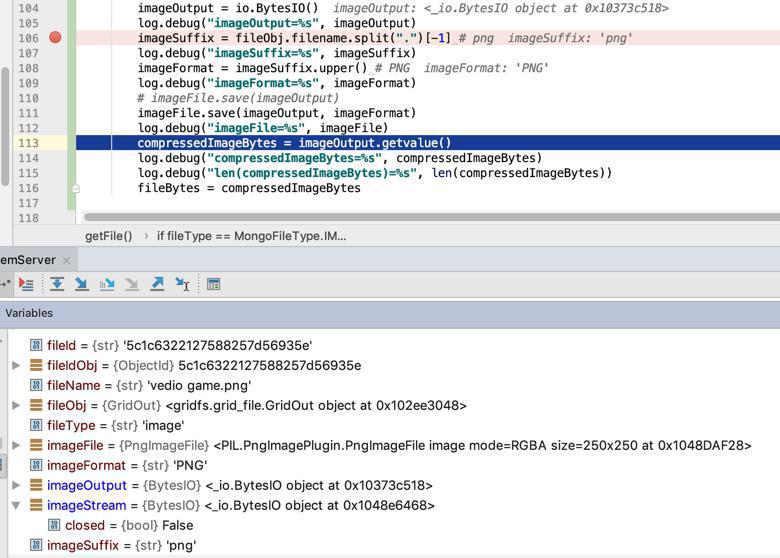The width and height of the screenshot is (780, 558).
Task: Toggle the breakpoint on line 106
Action: tap(55, 37)
